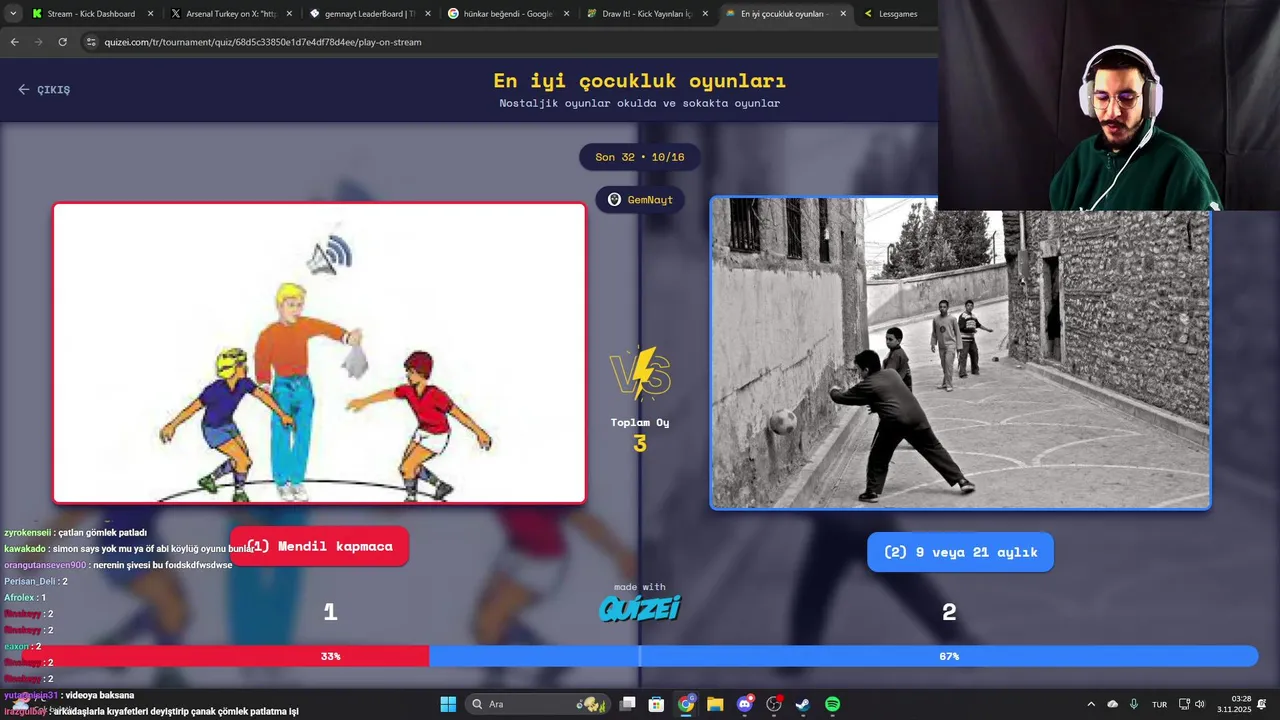Viewport: 1280px width, 720px height.
Task: Switch to Draw It! Kick Yayınları tab
Action: (645, 14)
